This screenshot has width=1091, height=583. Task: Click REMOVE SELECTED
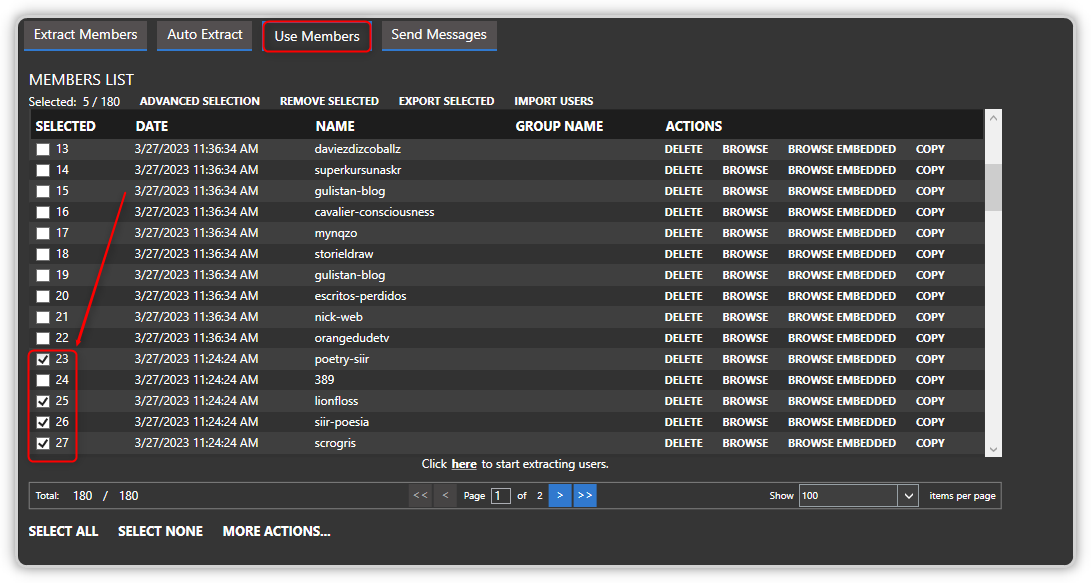coord(329,101)
